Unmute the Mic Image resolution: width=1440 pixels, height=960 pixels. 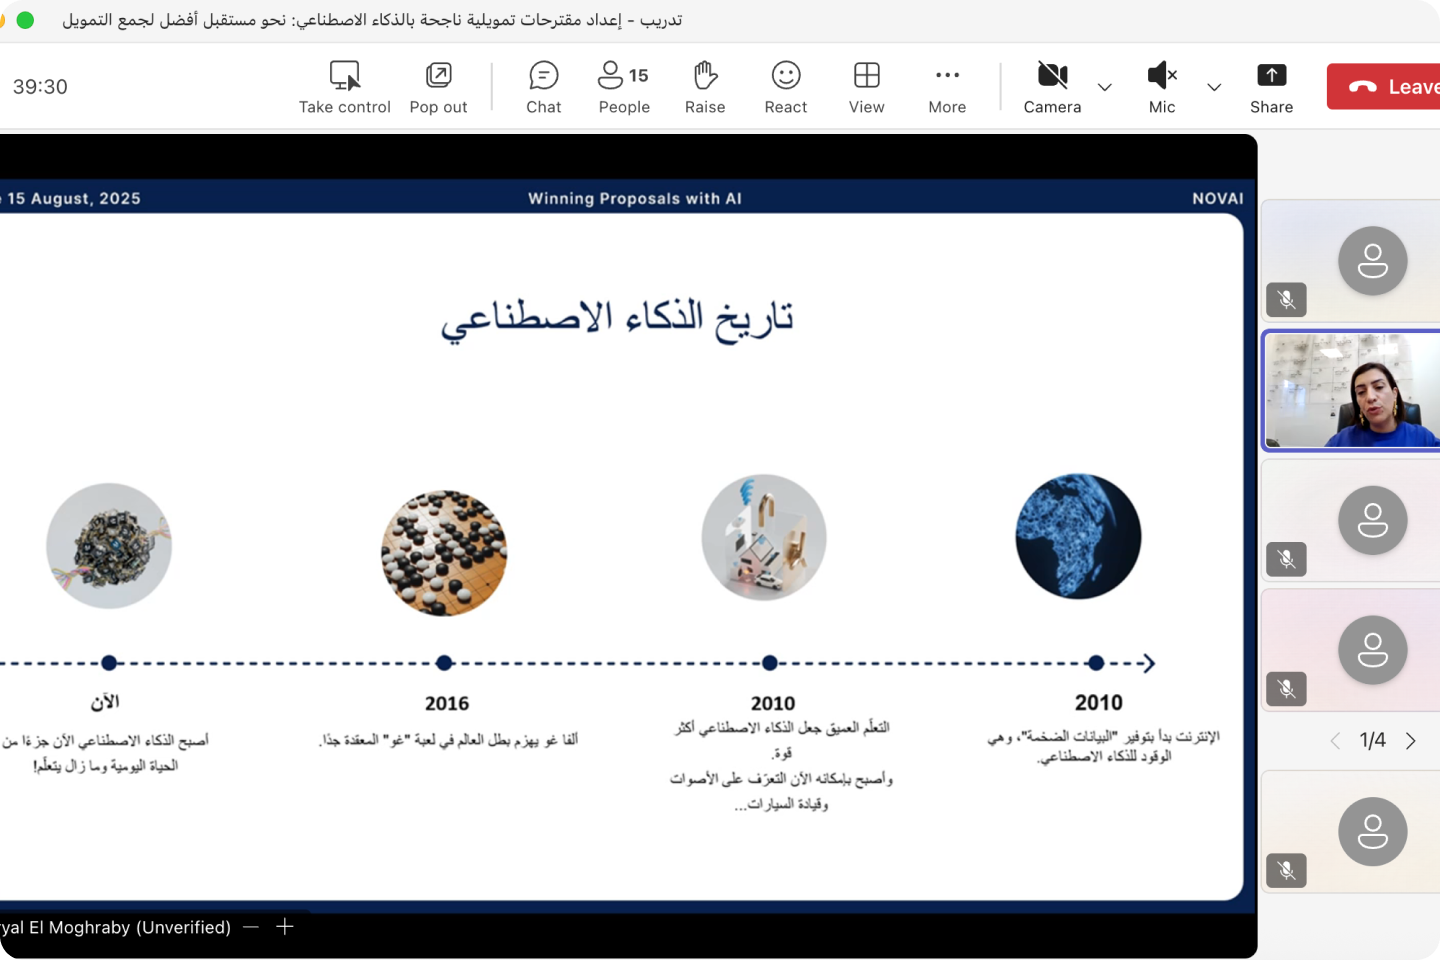pos(1161,86)
